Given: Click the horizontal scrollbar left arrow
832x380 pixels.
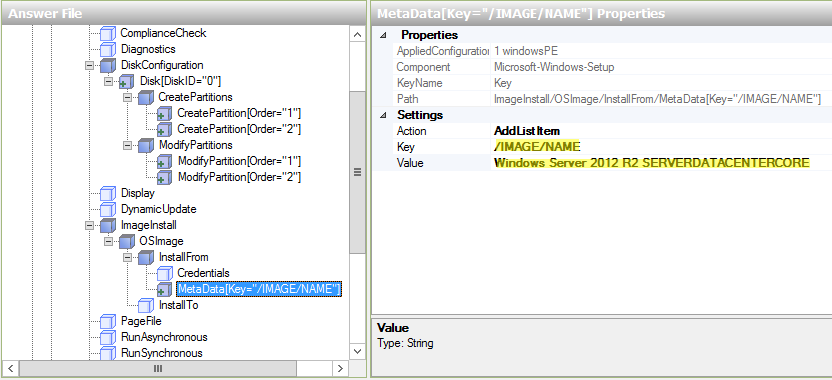Looking at the screenshot, I should 11,368.
